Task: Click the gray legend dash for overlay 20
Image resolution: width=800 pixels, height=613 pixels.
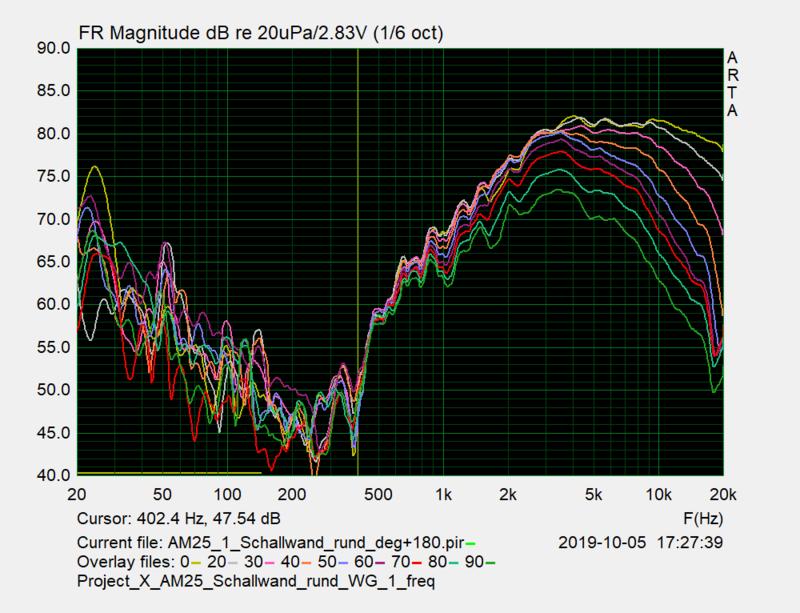Action: 233,563
